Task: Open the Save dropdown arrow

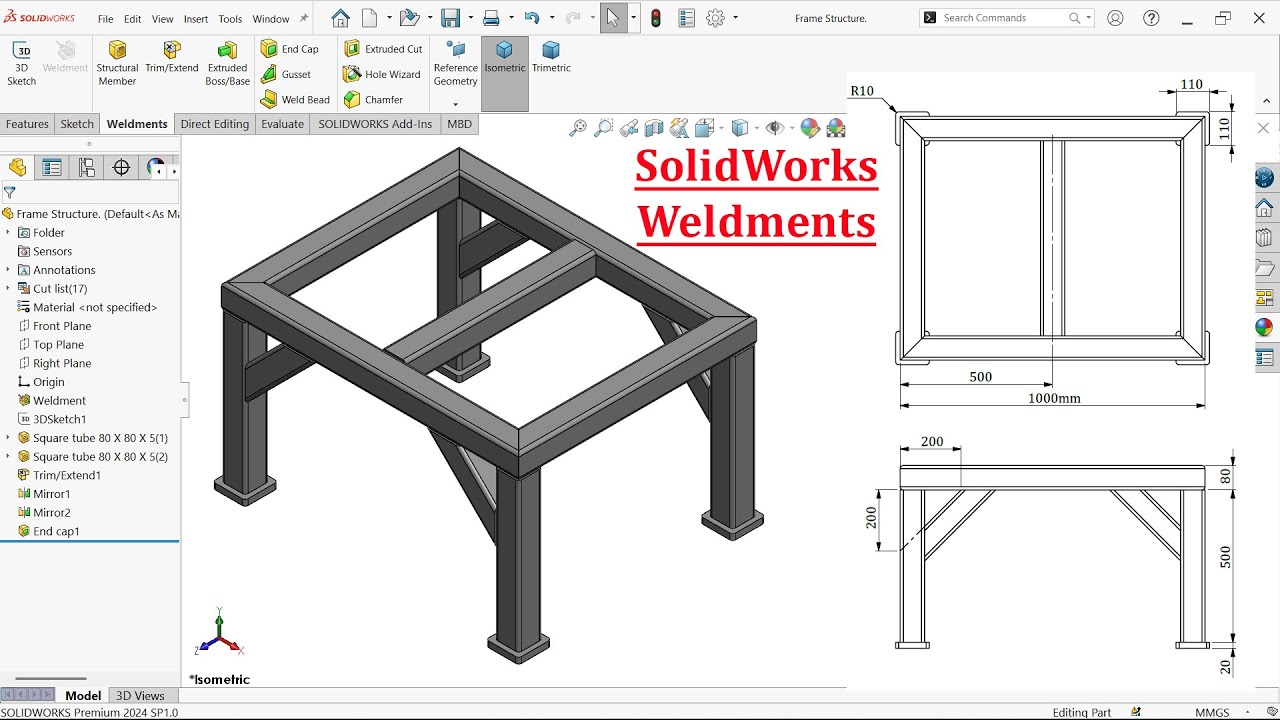Action: click(x=470, y=18)
